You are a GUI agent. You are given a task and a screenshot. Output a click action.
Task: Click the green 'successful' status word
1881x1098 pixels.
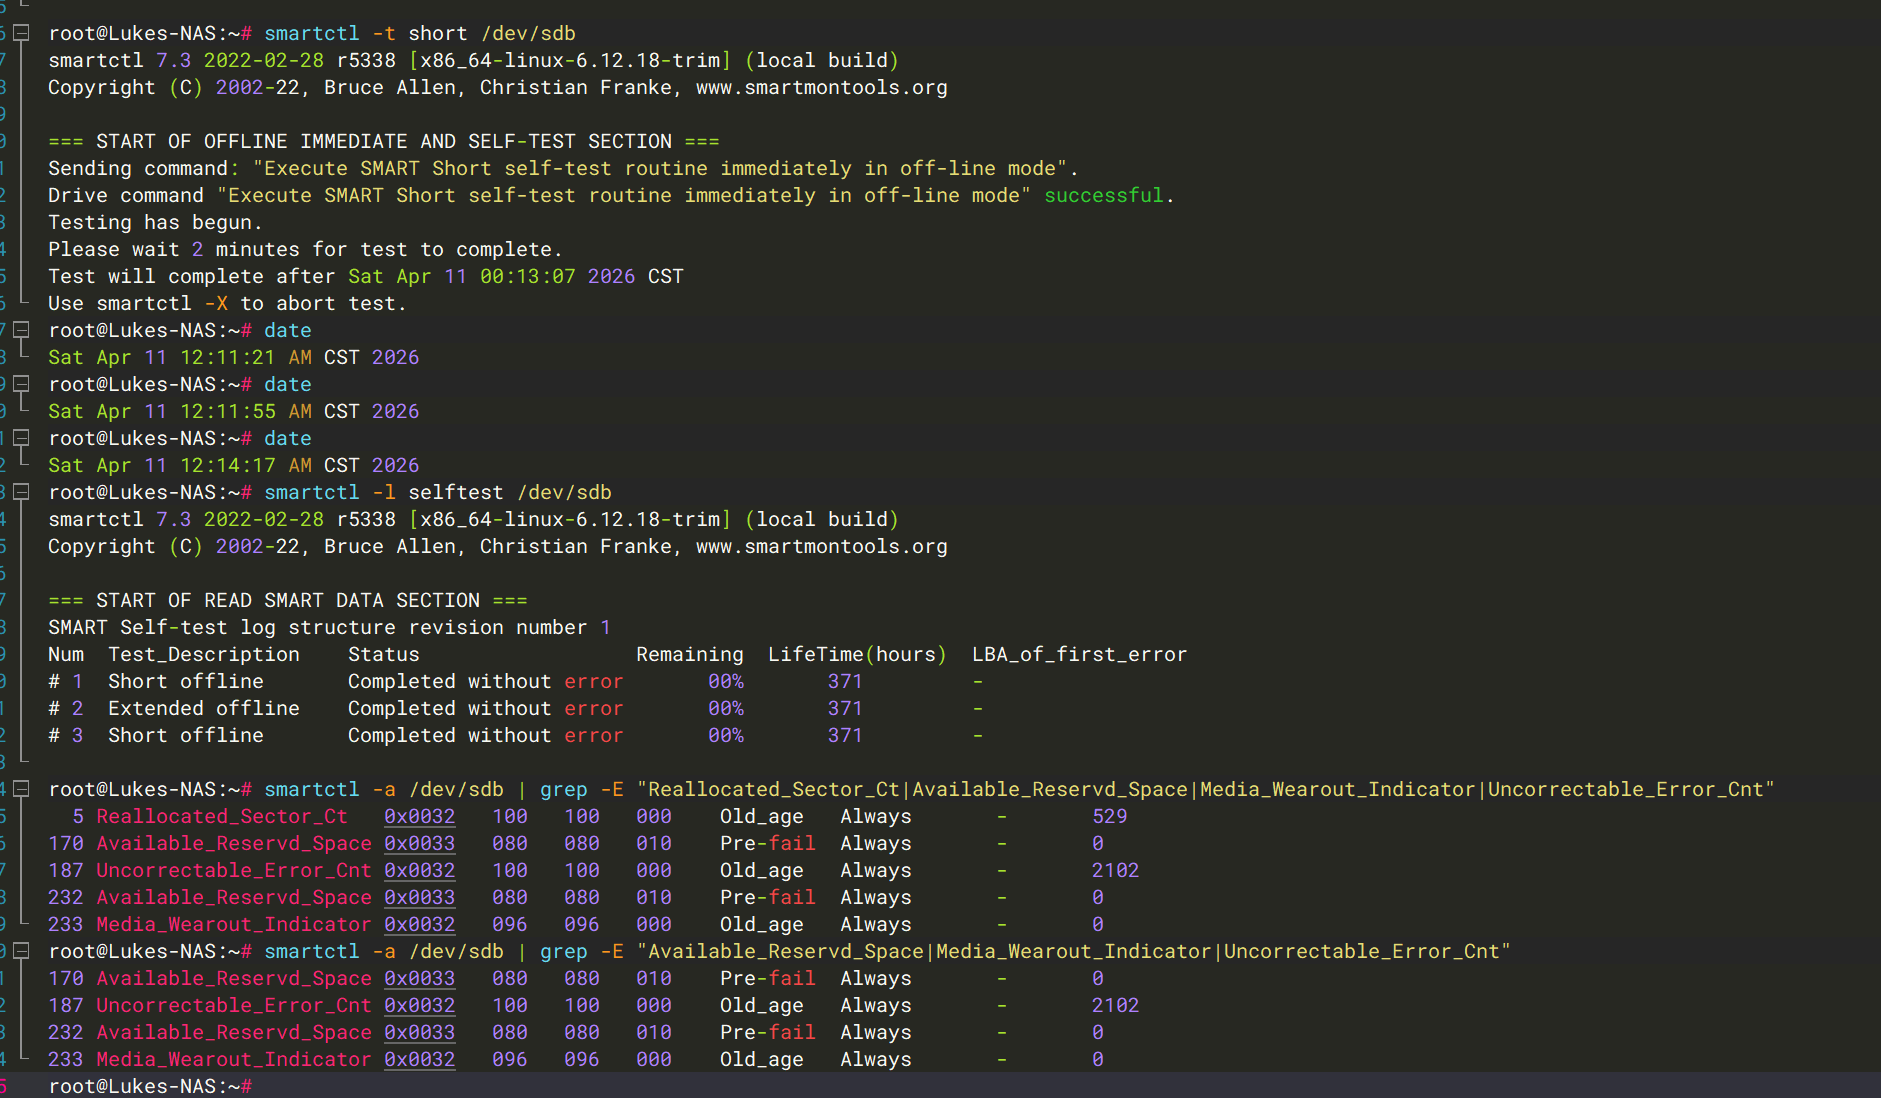tap(1103, 195)
